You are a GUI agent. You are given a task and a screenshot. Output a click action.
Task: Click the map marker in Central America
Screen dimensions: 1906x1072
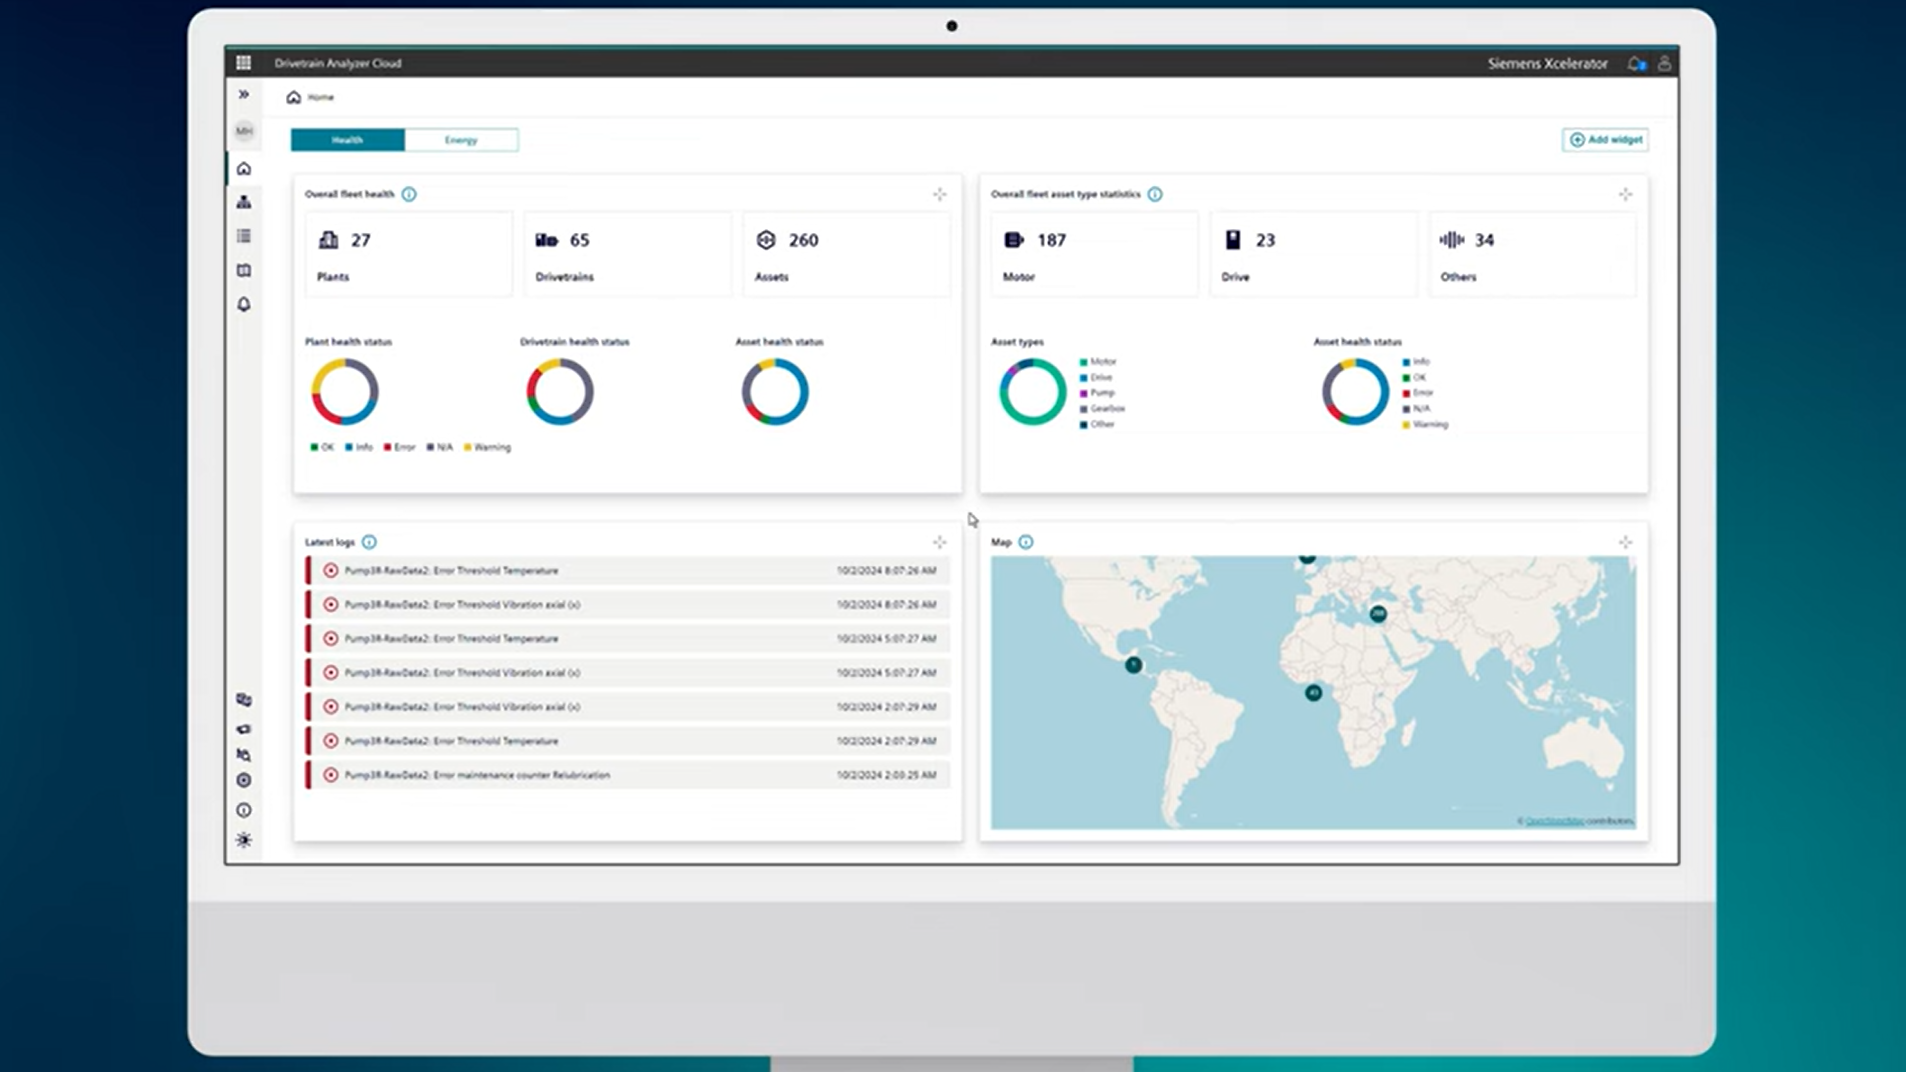[x=1133, y=665]
